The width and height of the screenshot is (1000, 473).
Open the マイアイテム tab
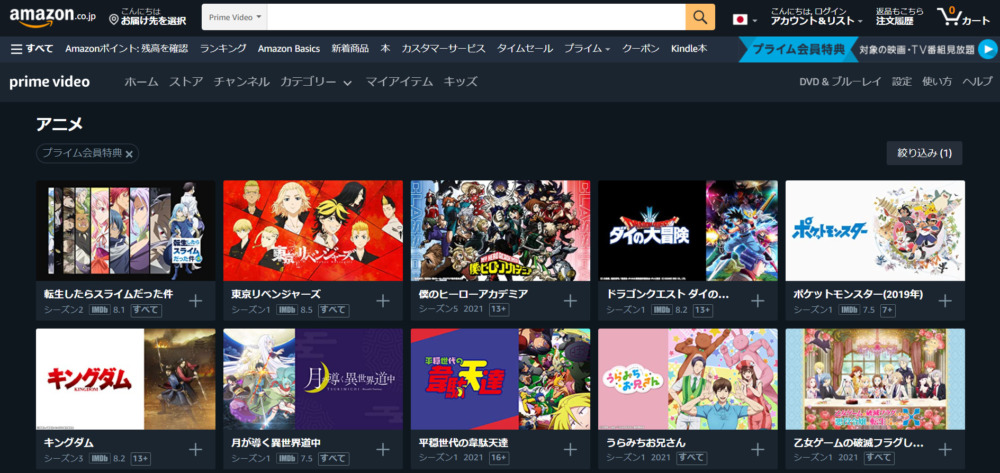pos(399,82)
